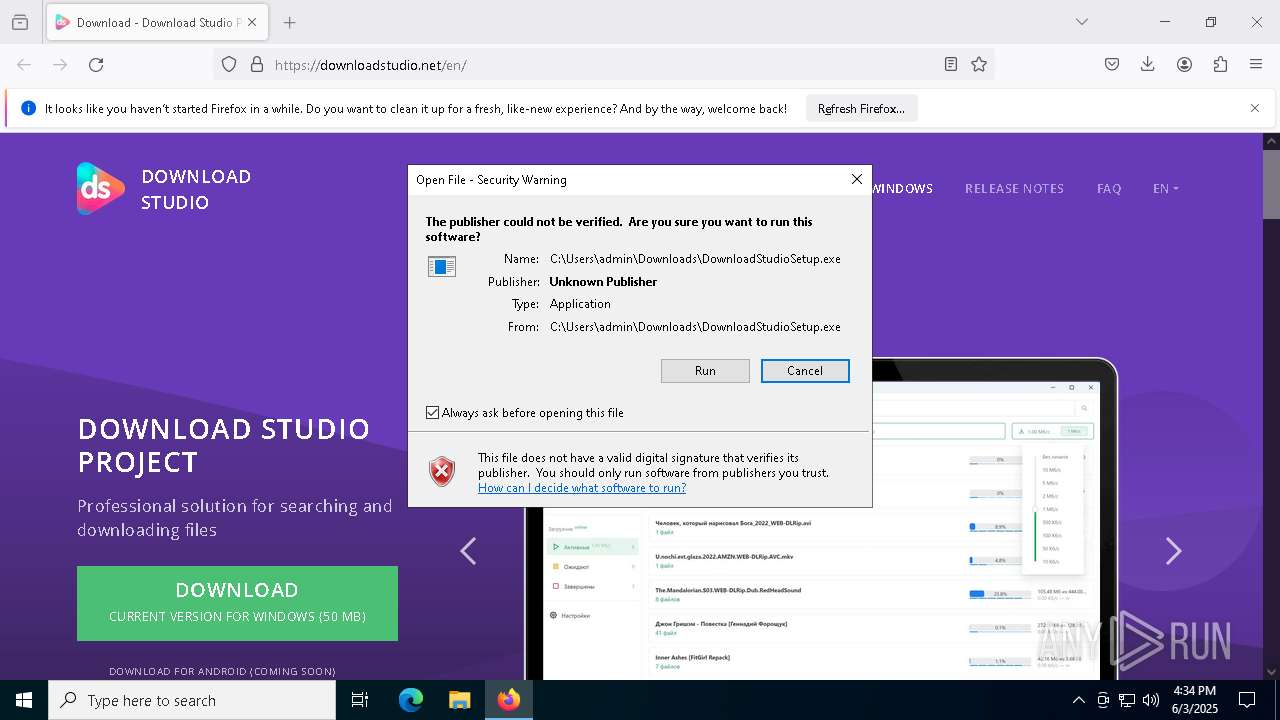Image resolution: width=1280 pixels, height=720 pixels.
Task: Open How can I decide what software link
Action: point(582,488)
